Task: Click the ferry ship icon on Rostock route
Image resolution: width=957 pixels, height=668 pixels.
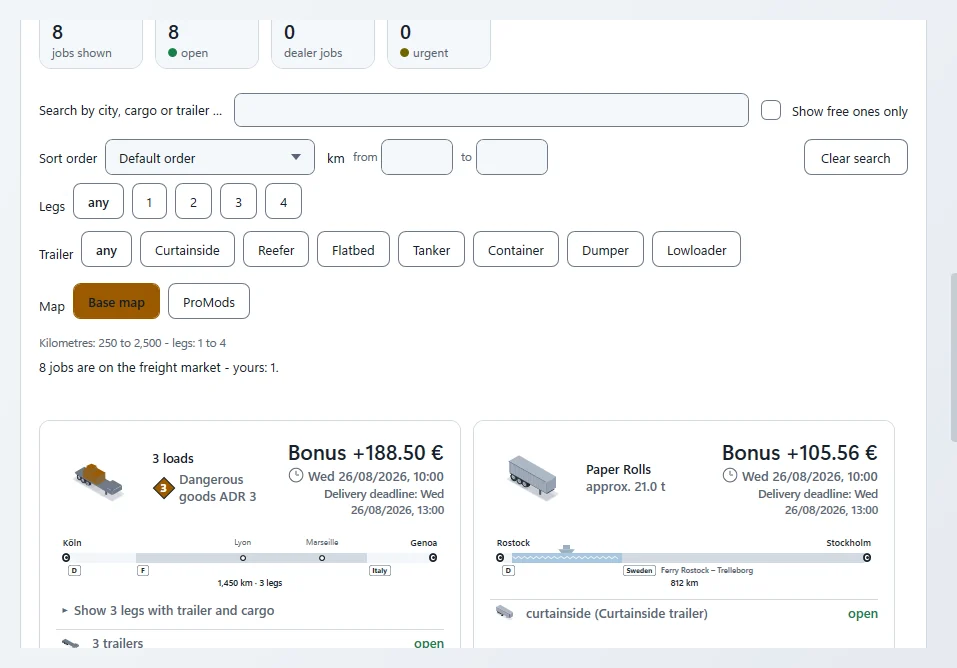Action: point(566,549)
